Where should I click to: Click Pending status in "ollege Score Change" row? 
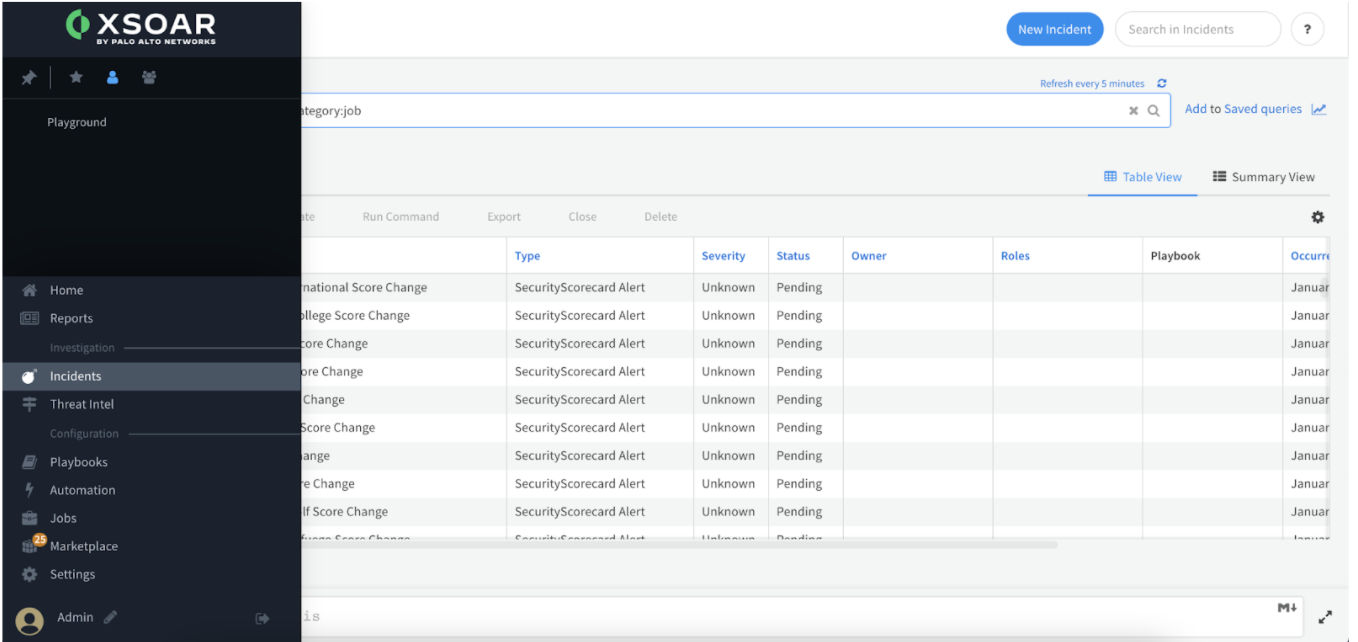click(x=799, y=315)
